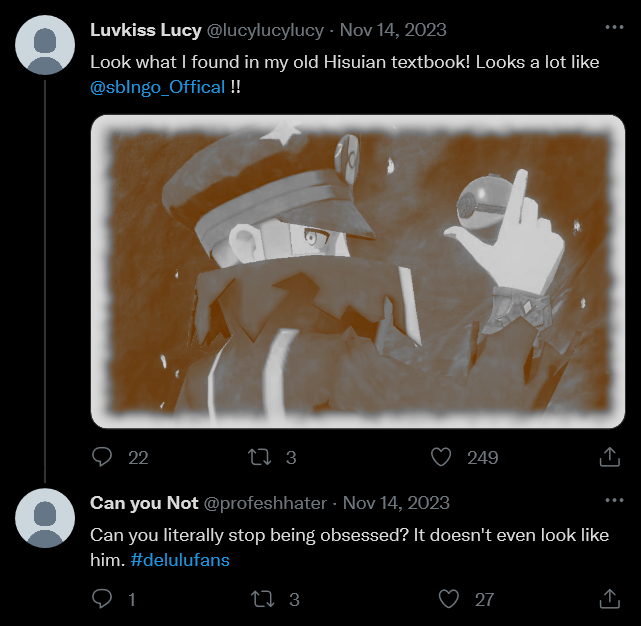This screenshot has height=626, width=641.
Task: Like Lucy's tweet with 249 likes
Action: (x=443, y=457)
